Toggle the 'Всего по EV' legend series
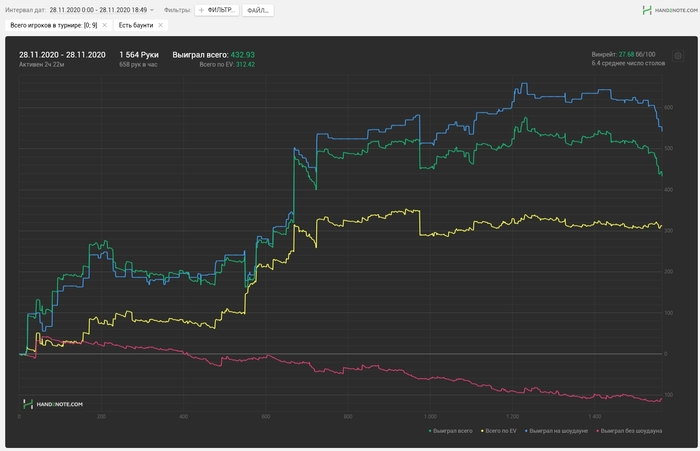 tap(497, 430)
